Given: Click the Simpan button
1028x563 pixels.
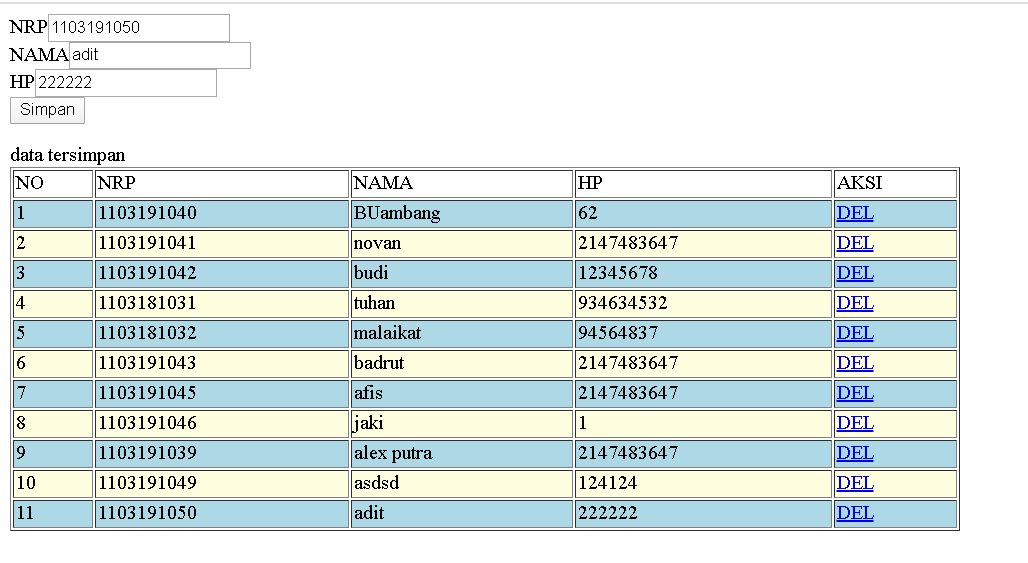Looking at the screenshot, I should tap(47, 110).
